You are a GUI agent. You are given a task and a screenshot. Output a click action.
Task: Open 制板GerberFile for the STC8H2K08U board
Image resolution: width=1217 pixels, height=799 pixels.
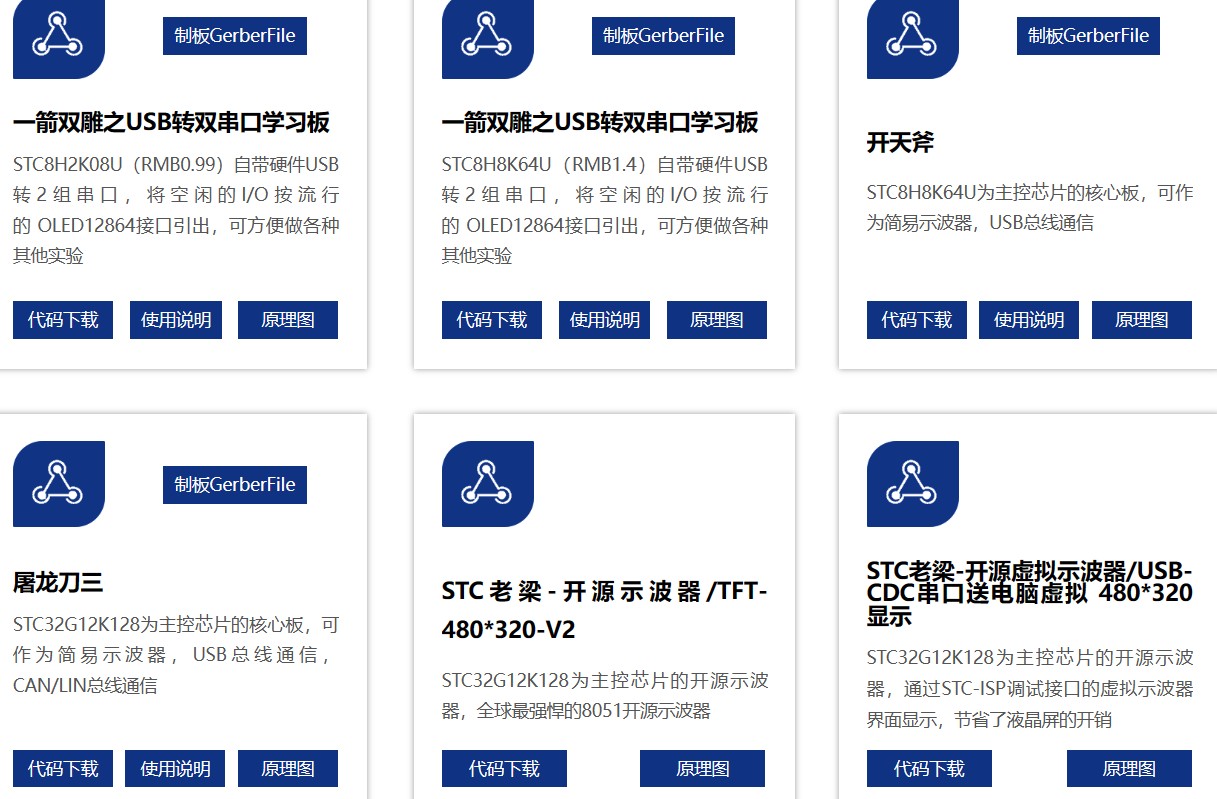(x=235, y=36)
